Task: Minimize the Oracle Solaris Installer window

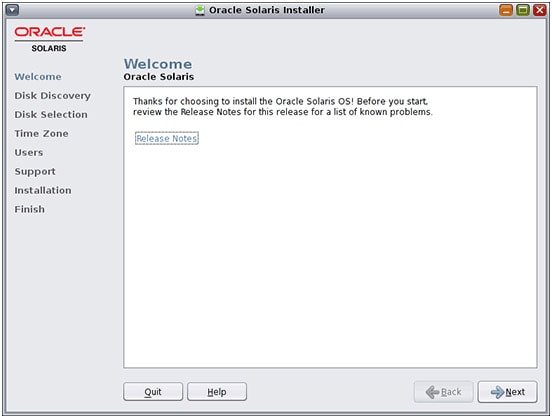Action: coord(506,10)
